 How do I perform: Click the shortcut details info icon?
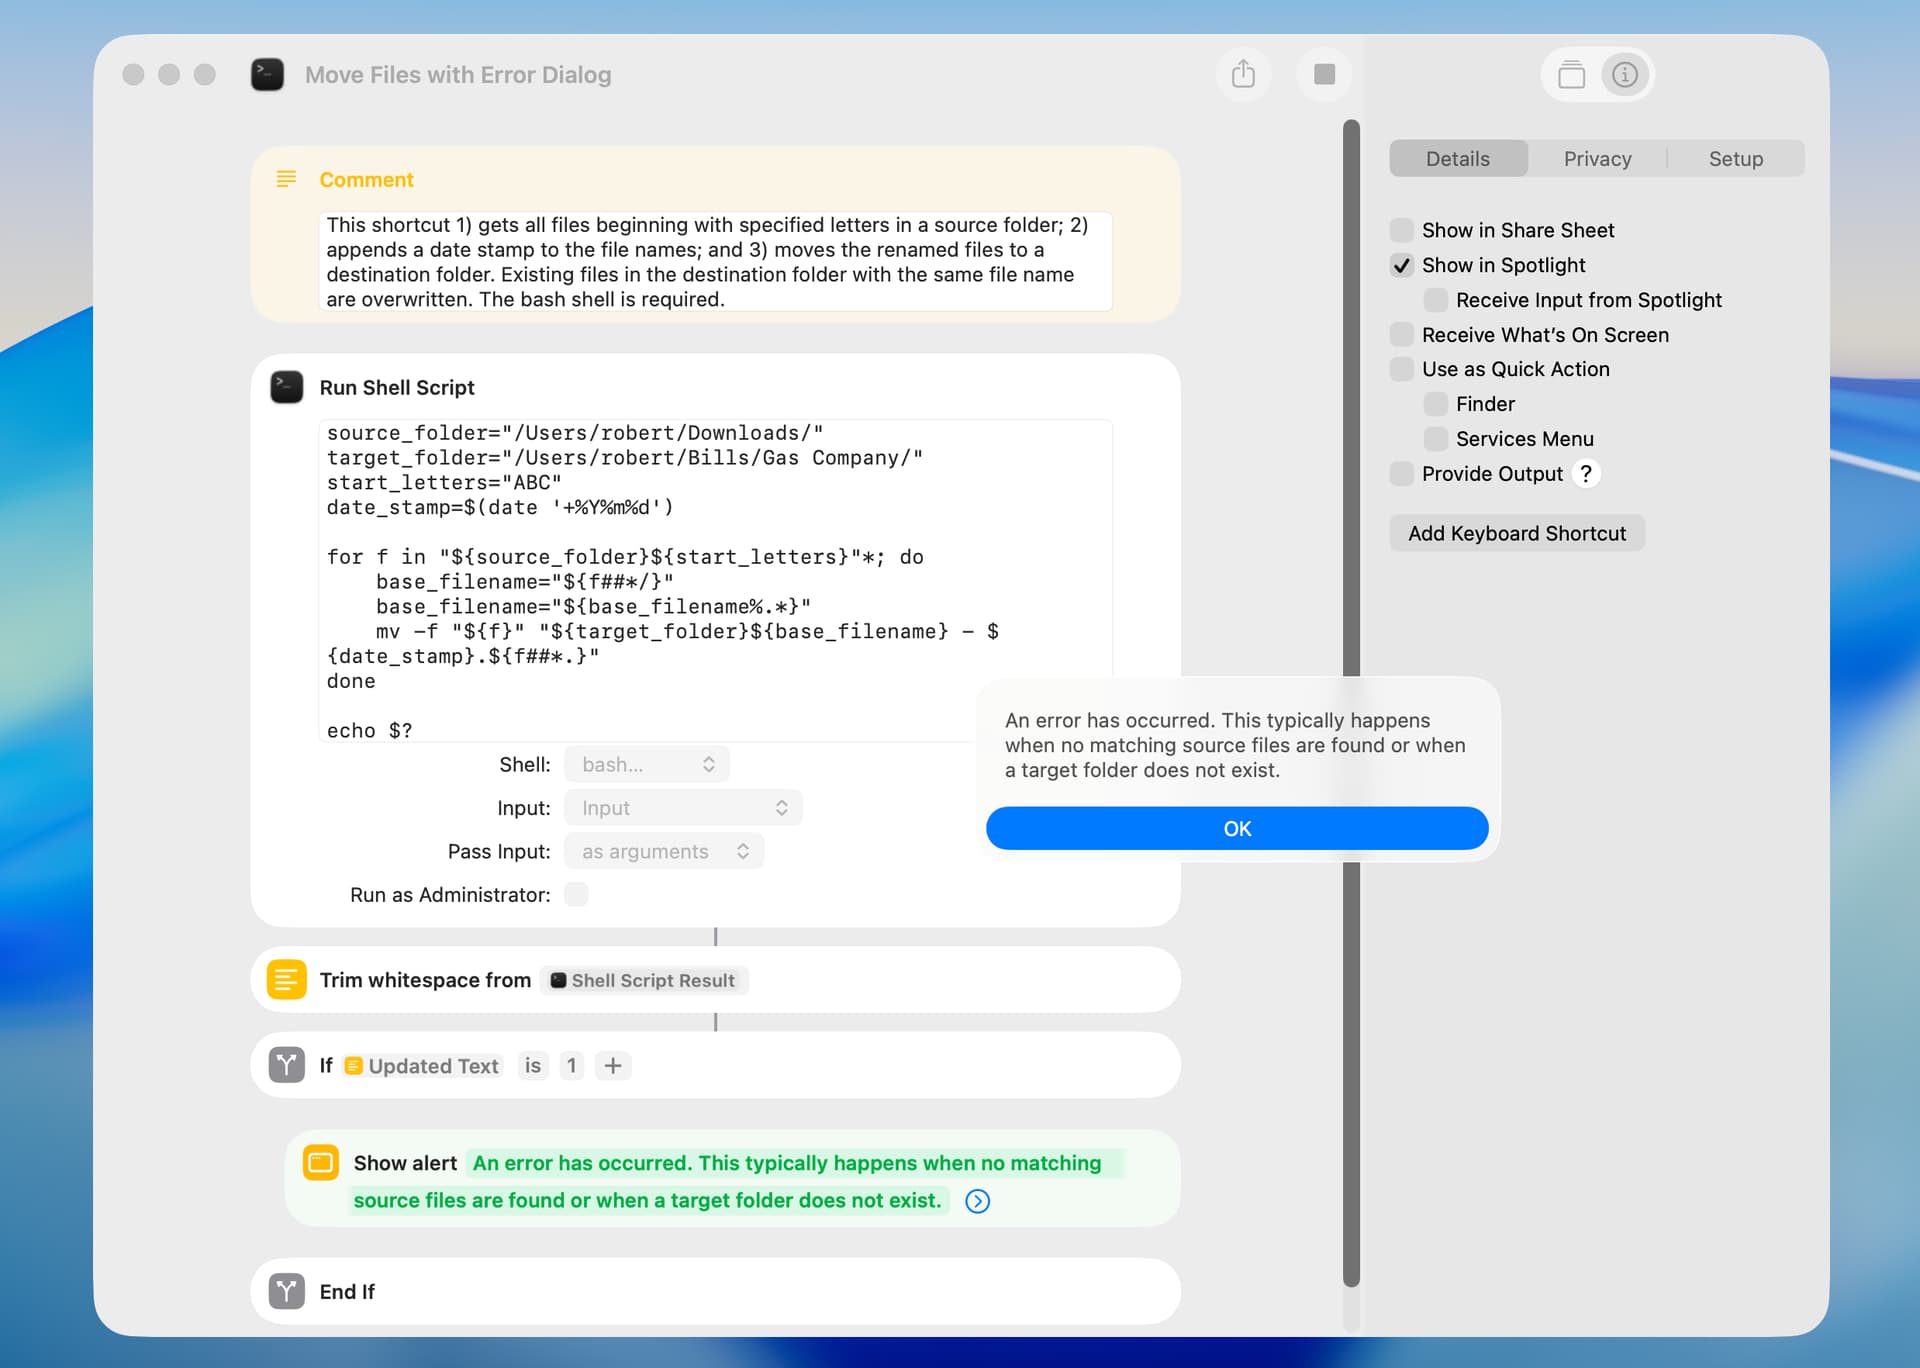tap(1625, 74)
